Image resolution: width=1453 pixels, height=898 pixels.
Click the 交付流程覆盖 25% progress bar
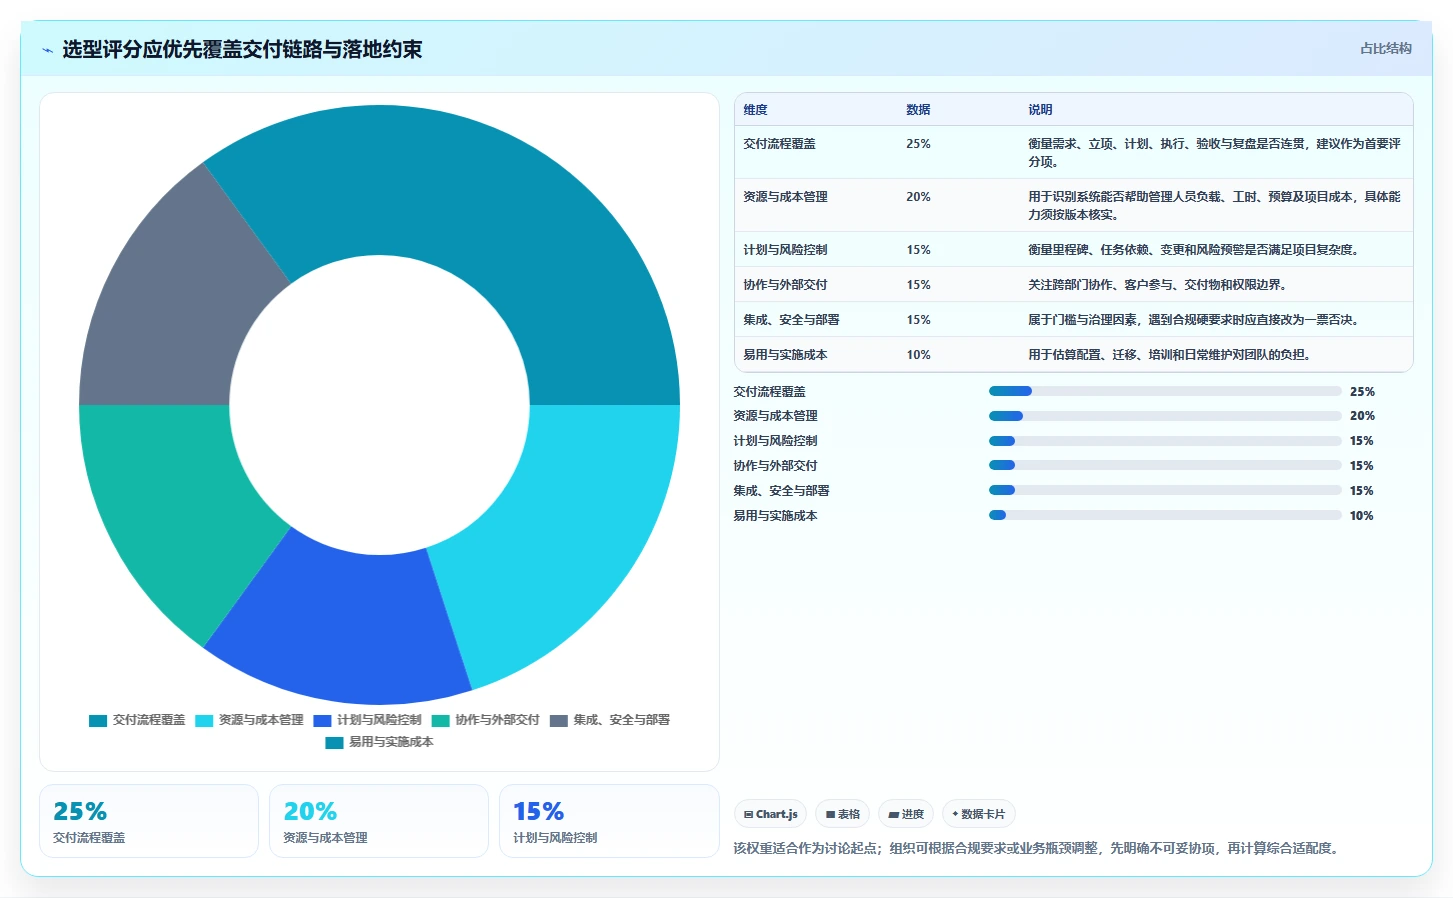1165,391
